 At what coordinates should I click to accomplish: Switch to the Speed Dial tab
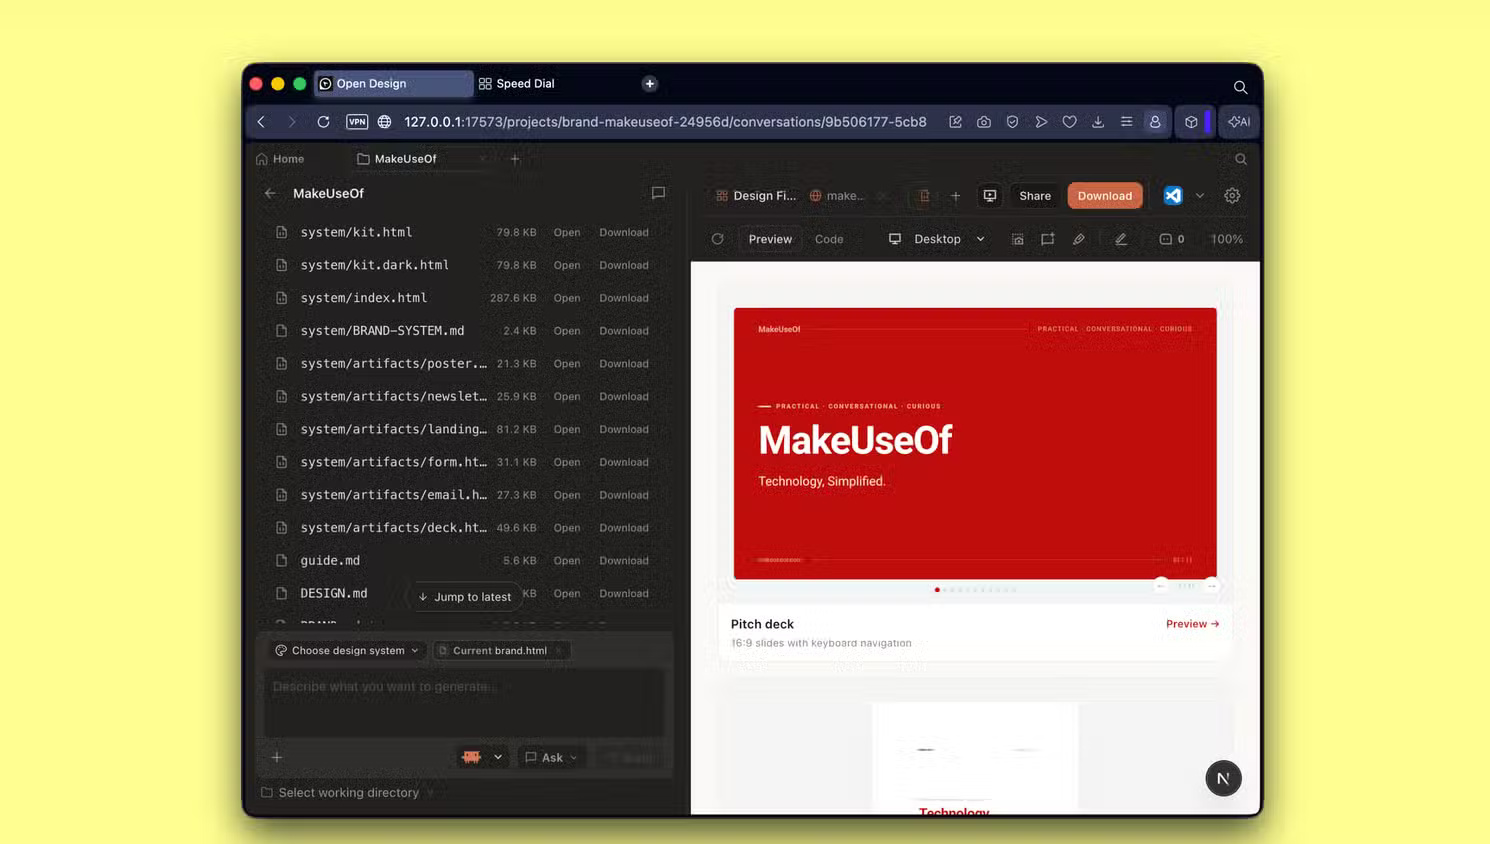(x=525, y=84)
